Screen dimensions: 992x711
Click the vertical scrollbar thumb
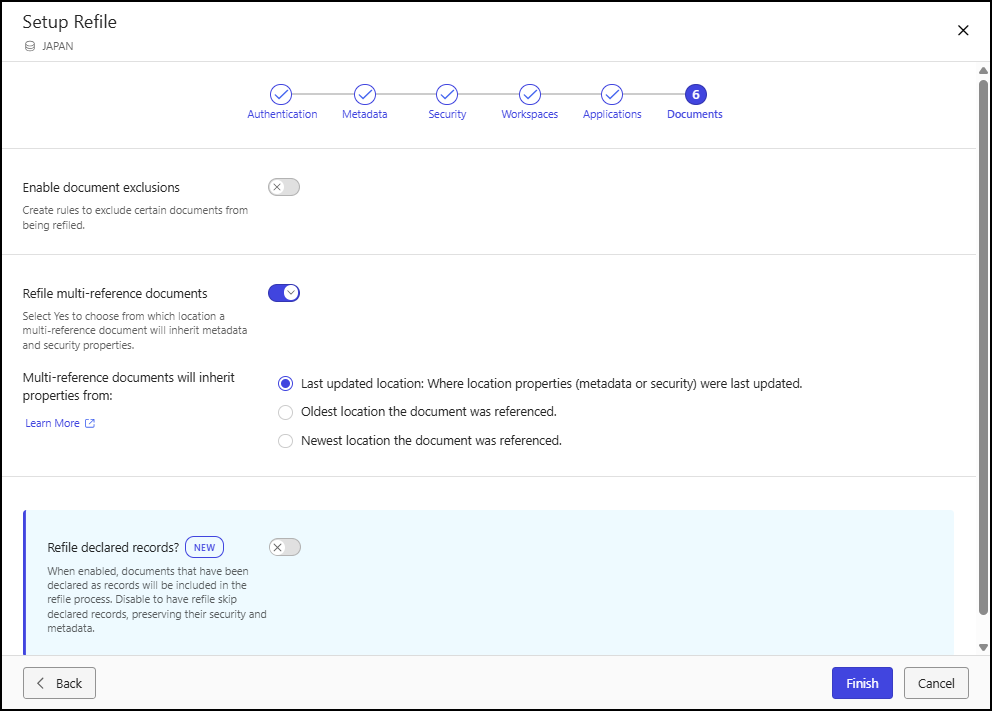click(x=983, y=347)
